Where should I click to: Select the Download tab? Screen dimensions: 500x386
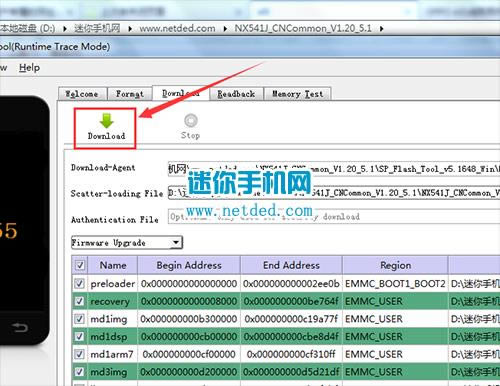pos(181,93)
